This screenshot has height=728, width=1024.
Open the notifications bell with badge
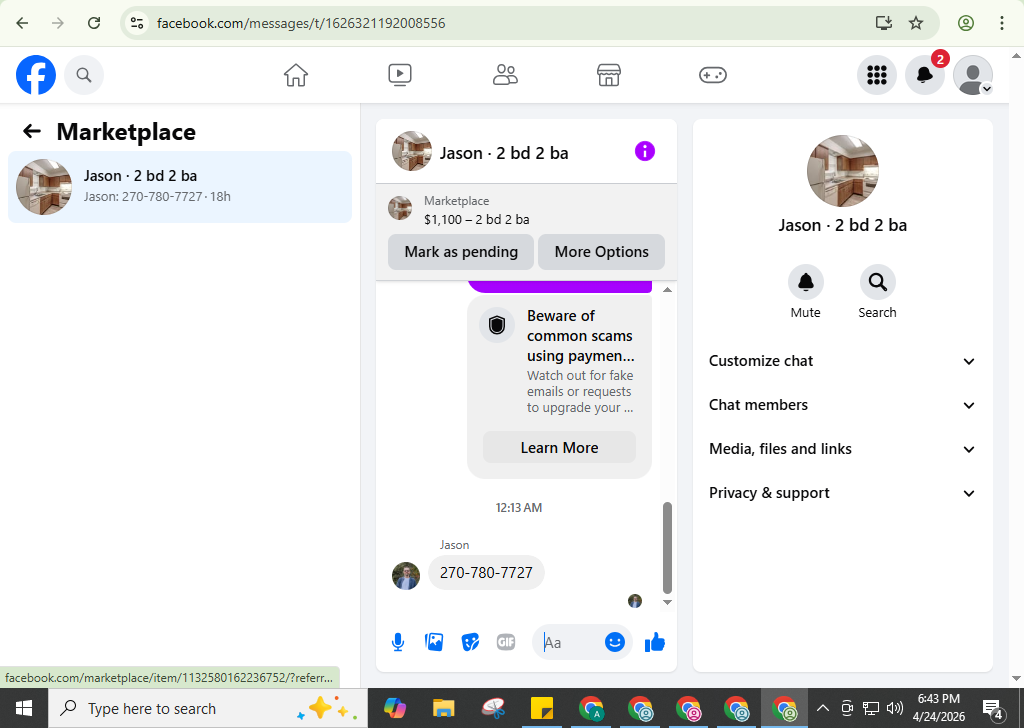(x=925, y=75)
